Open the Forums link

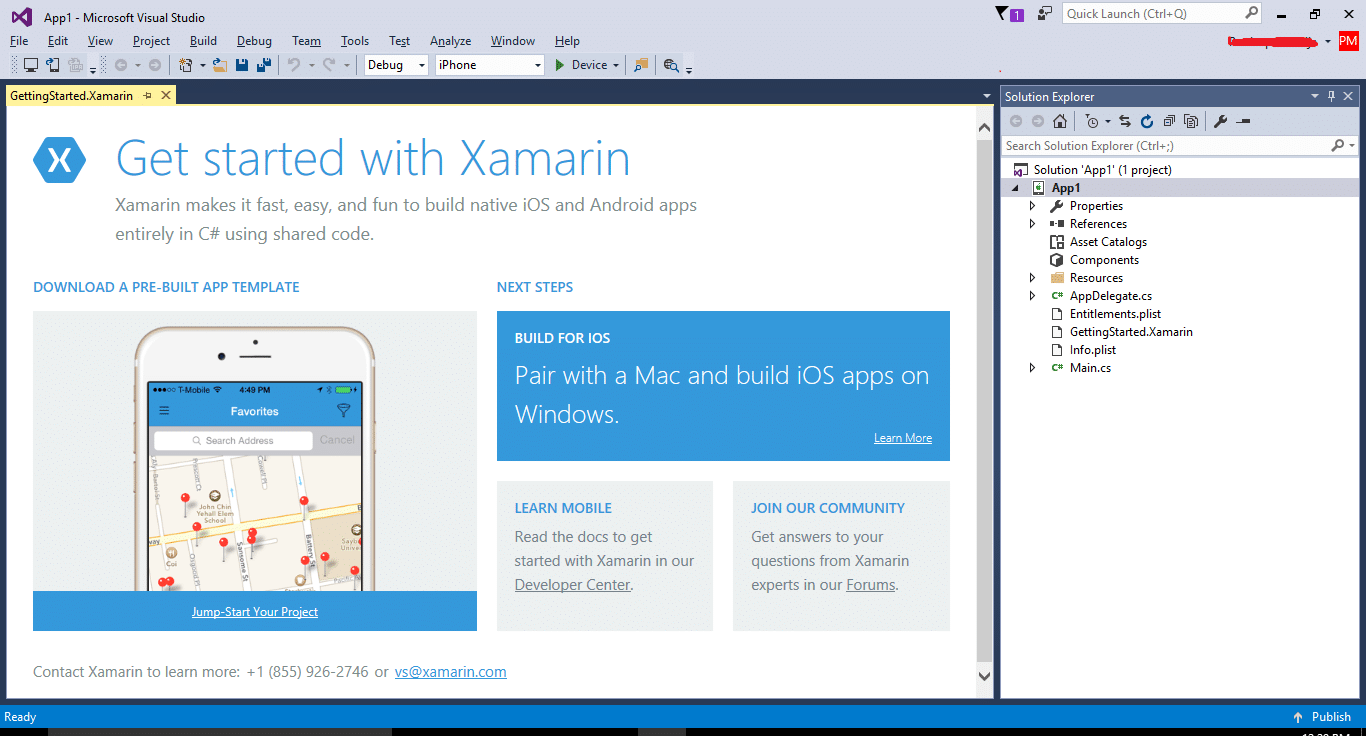pyautogui.click(x=870, y=585)
